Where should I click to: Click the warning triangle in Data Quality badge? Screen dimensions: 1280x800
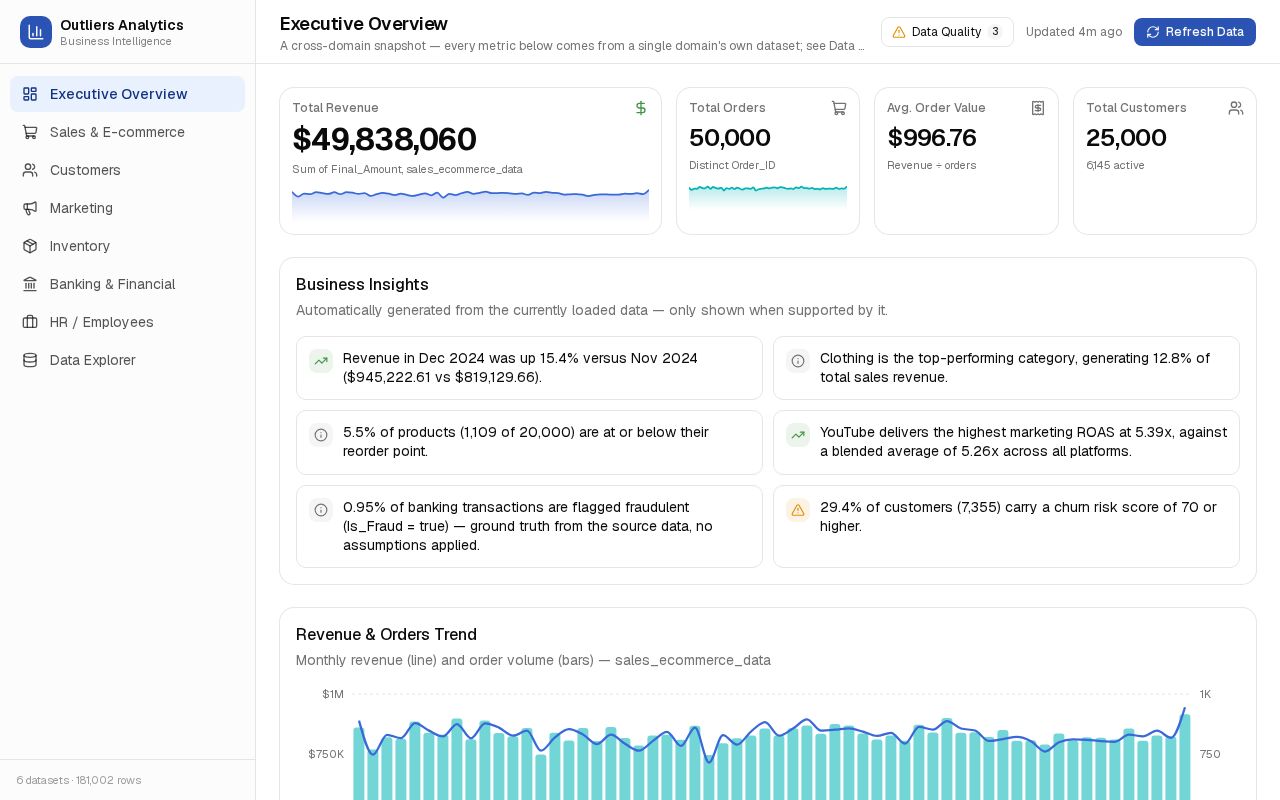[x=899, y=32]
